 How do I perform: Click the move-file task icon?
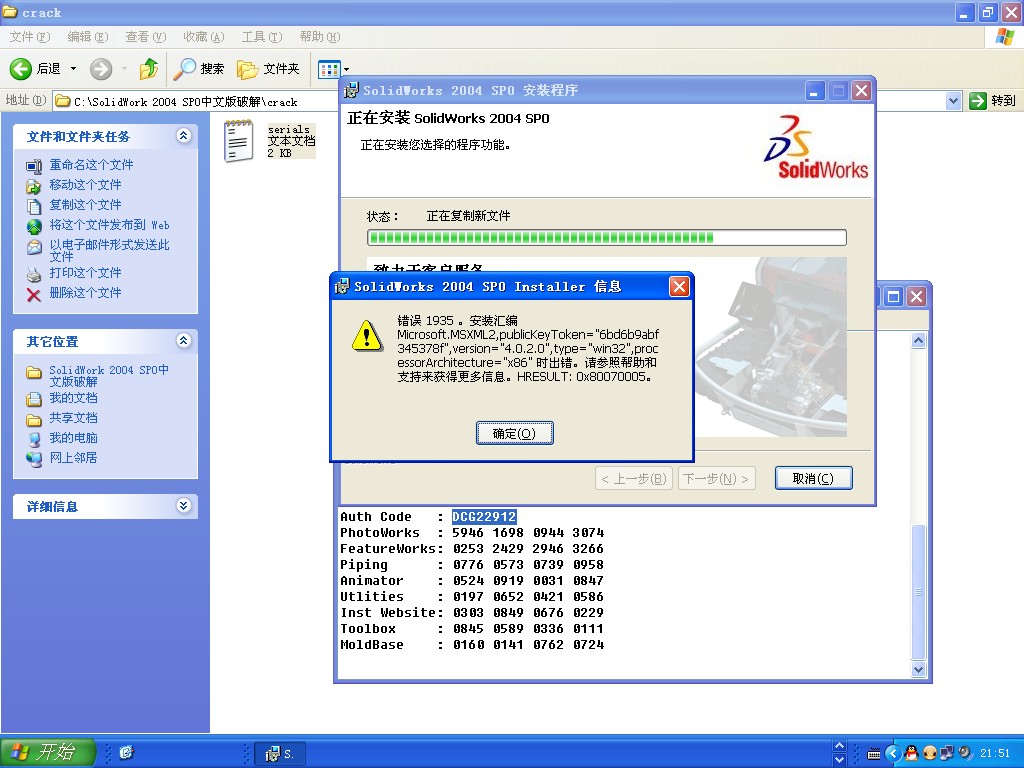(34, 186)
